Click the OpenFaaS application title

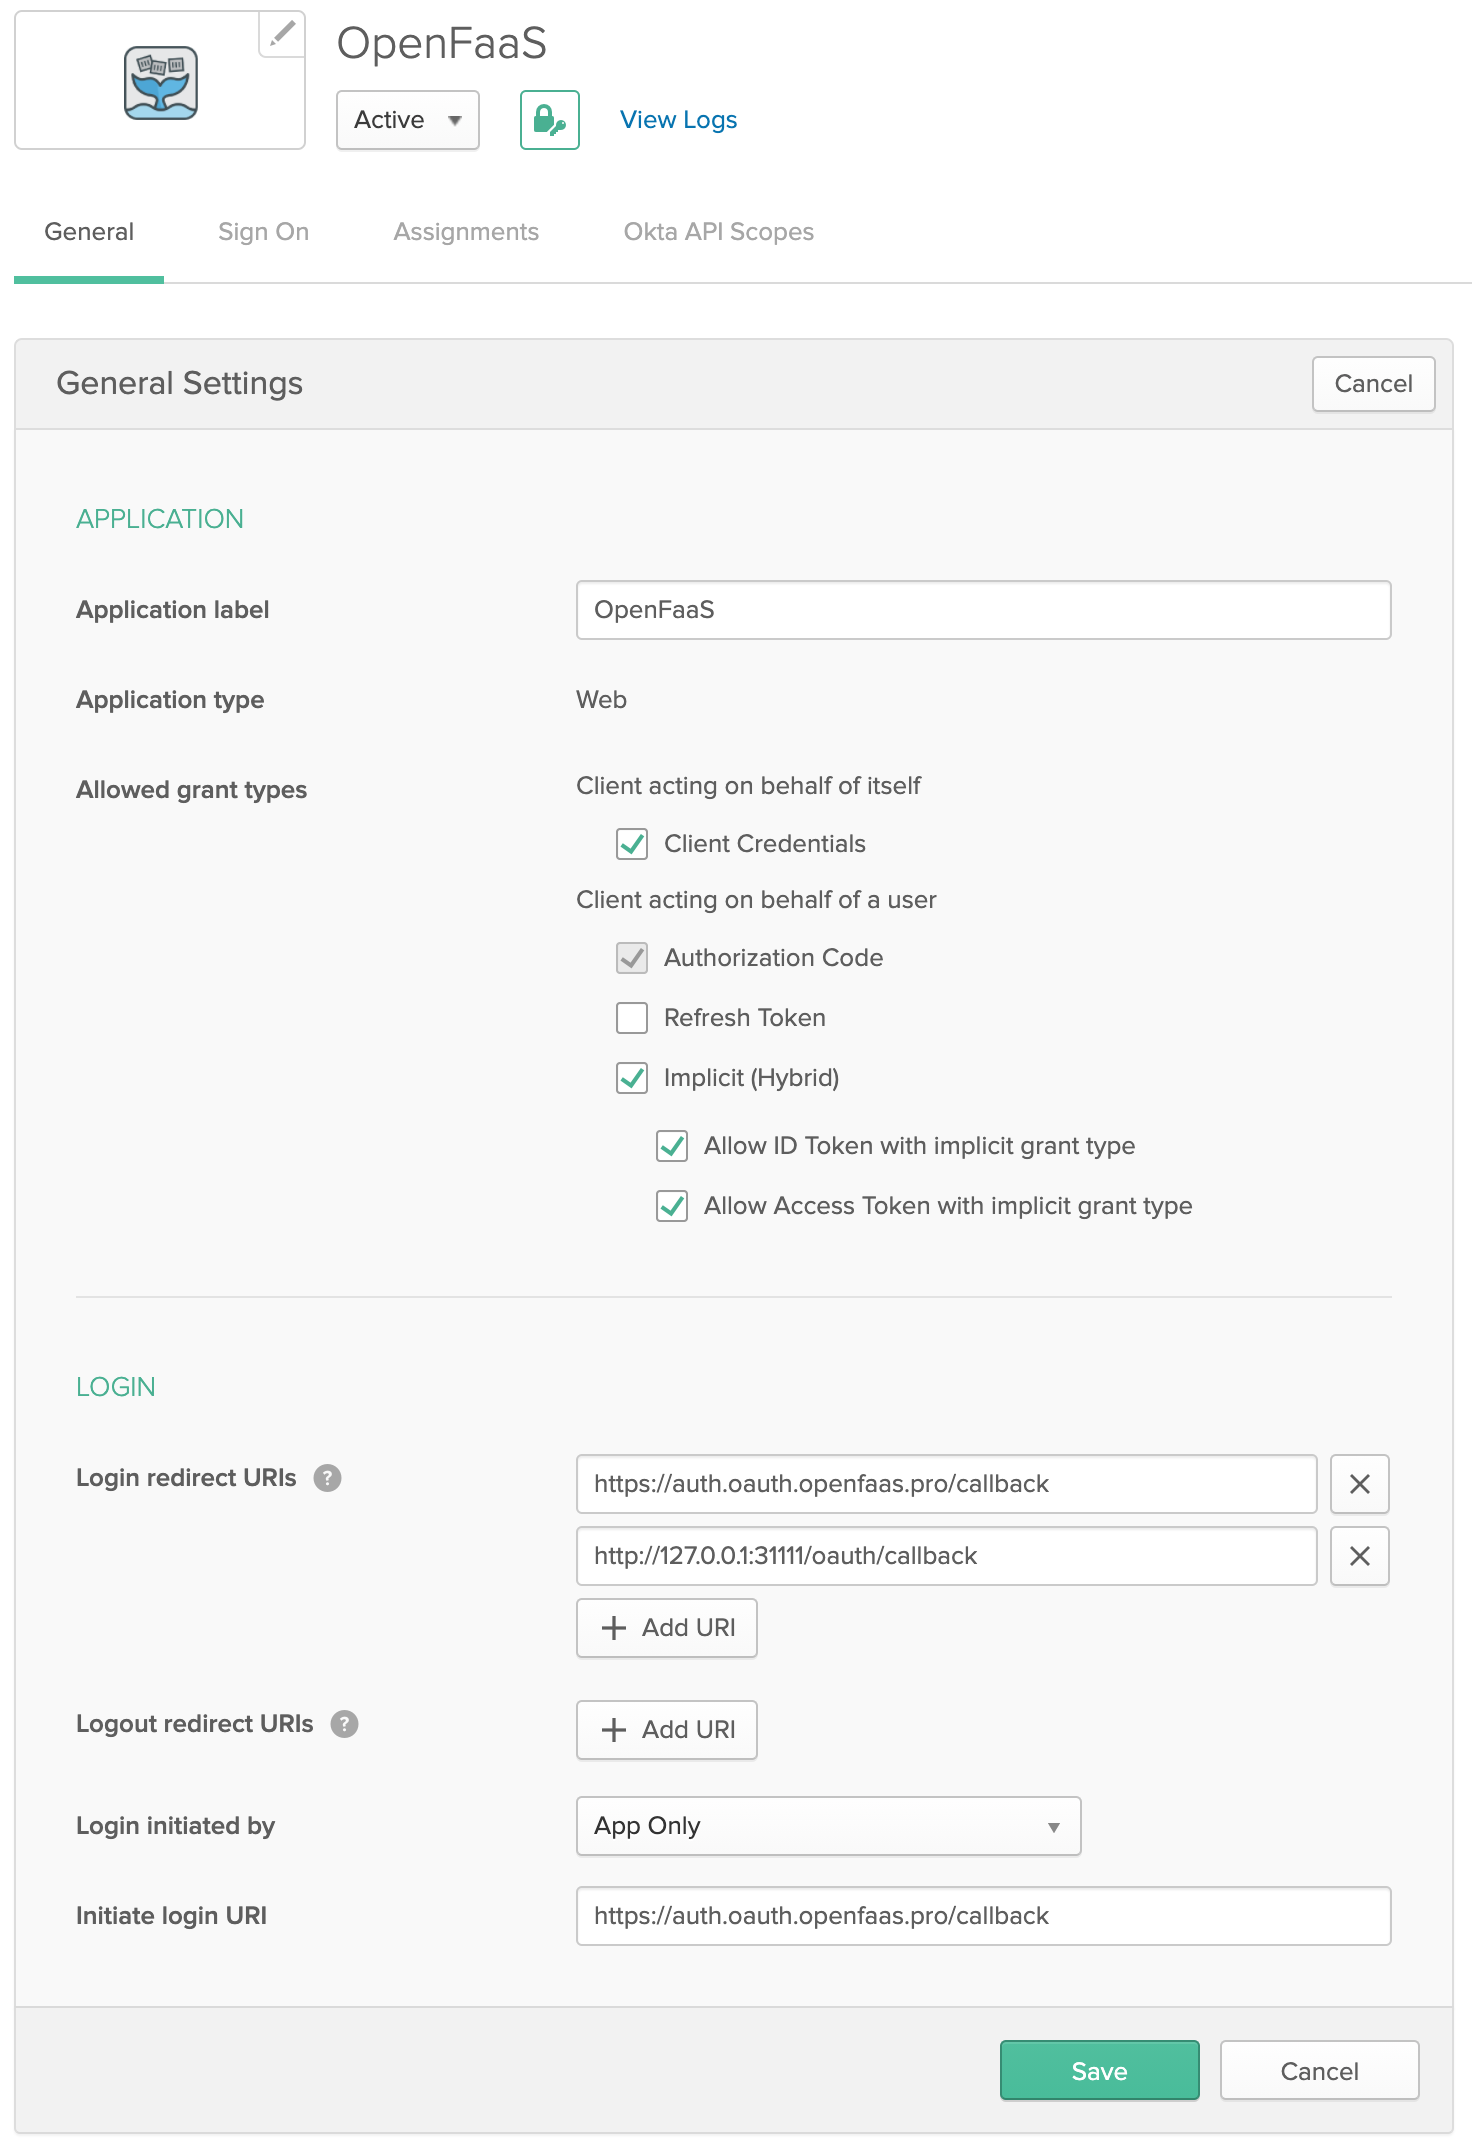pos(442,44)
